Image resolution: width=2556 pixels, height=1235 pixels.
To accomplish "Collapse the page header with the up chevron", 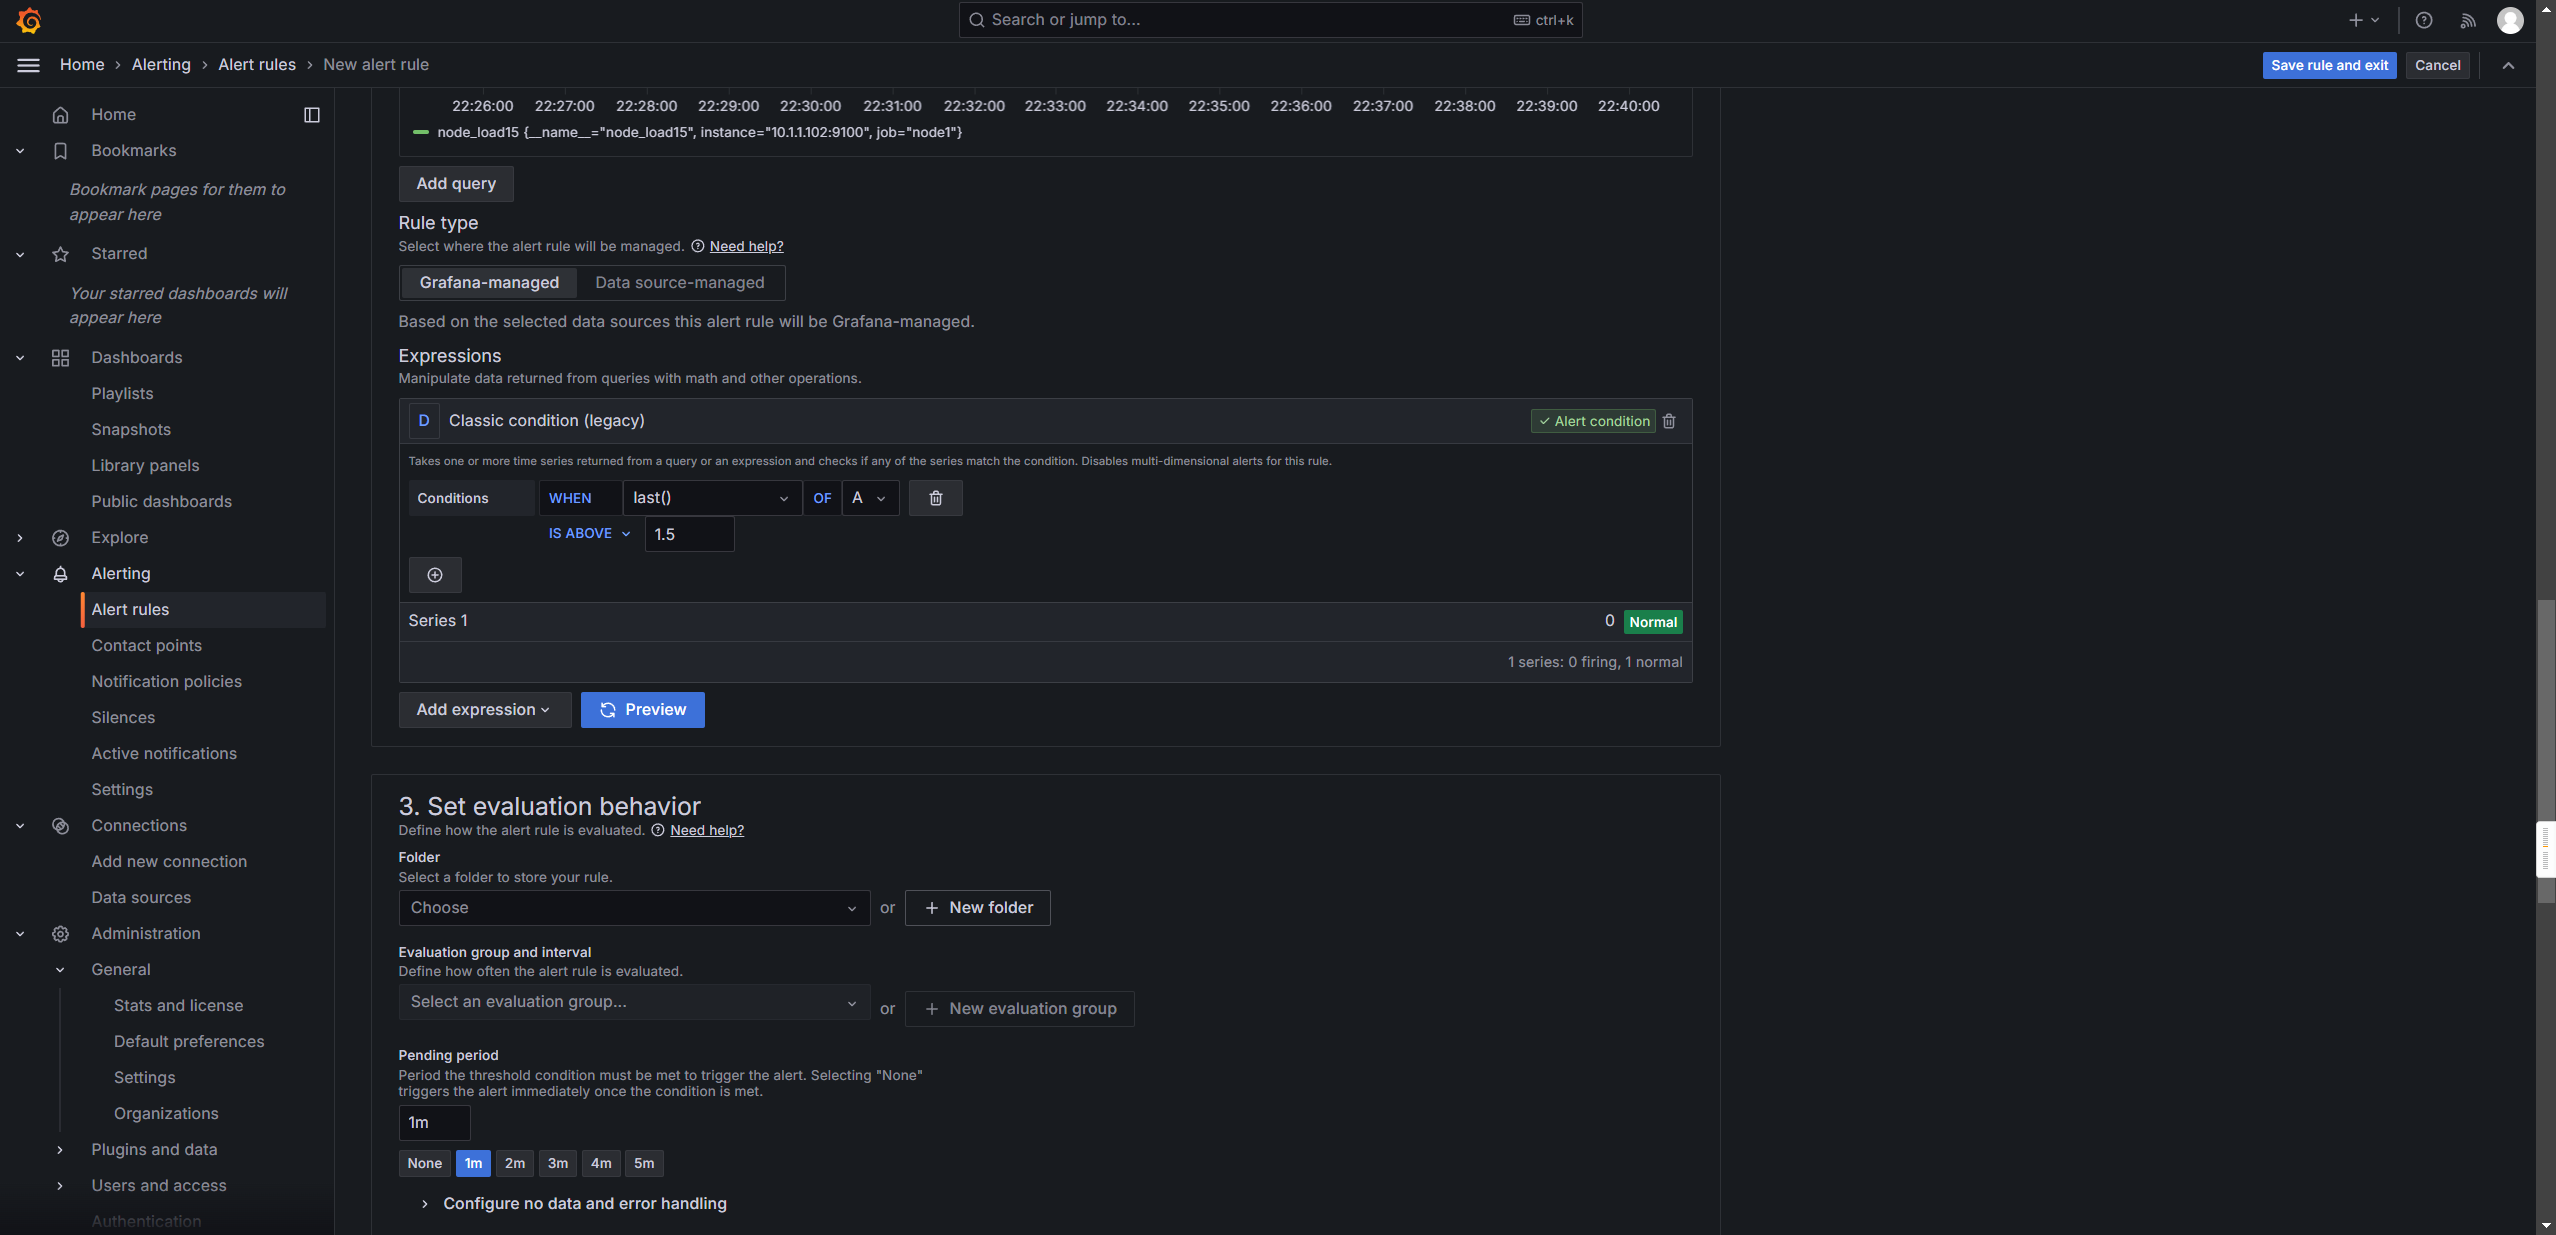I will (2508, 65).
